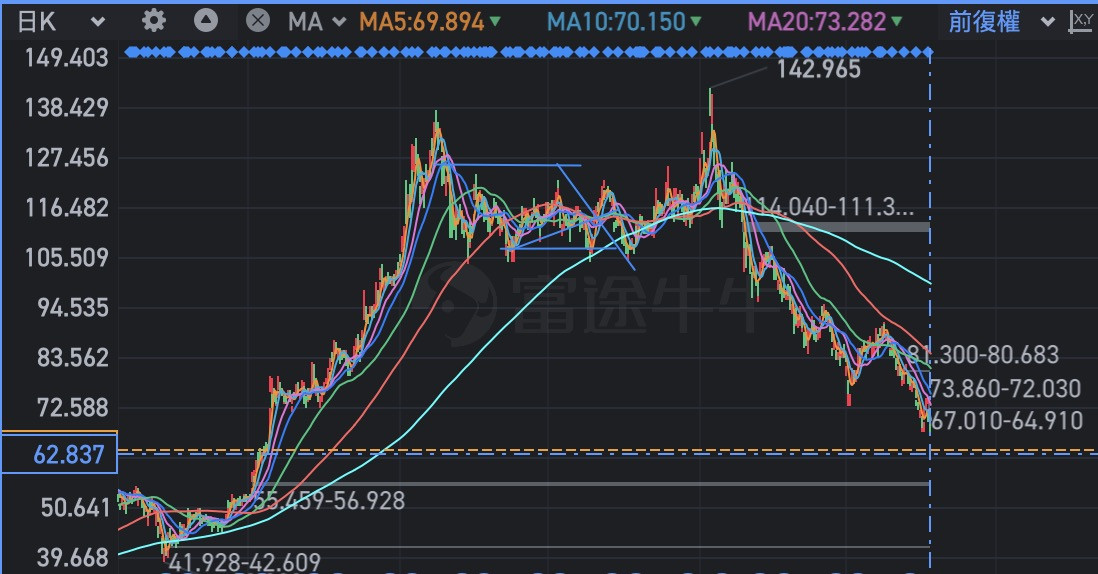Click the 105.509 price axis value
The width and height of the screenshot is (1098, 574).
click(x=67, y=258)
